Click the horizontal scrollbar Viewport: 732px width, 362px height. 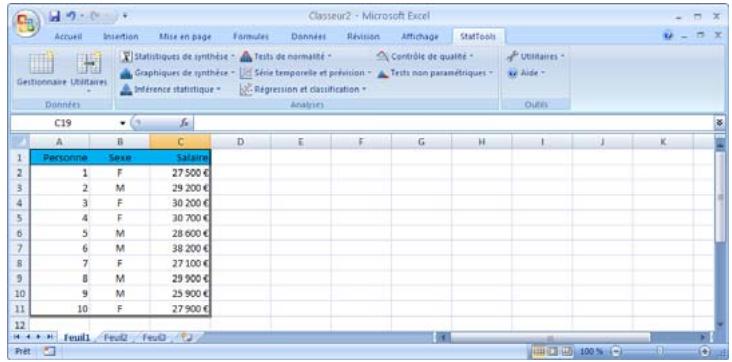tap(550, 337)
